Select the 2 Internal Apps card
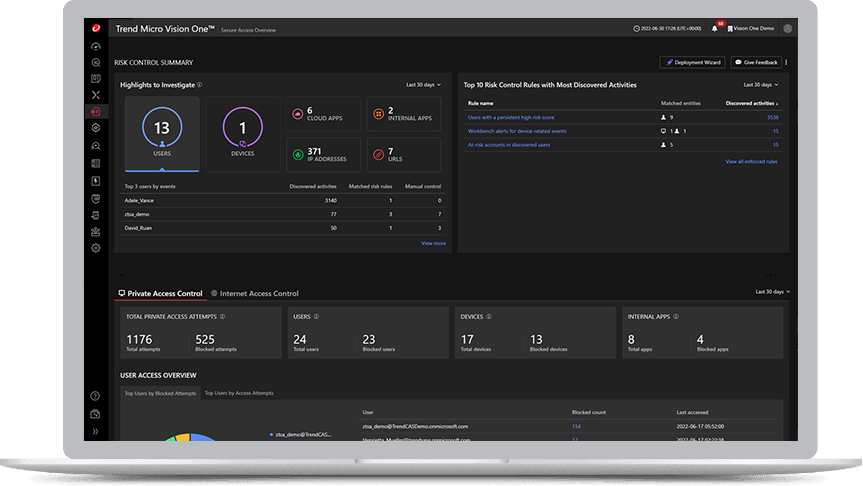This screenshot has height=486, width=863. [404, 114]
